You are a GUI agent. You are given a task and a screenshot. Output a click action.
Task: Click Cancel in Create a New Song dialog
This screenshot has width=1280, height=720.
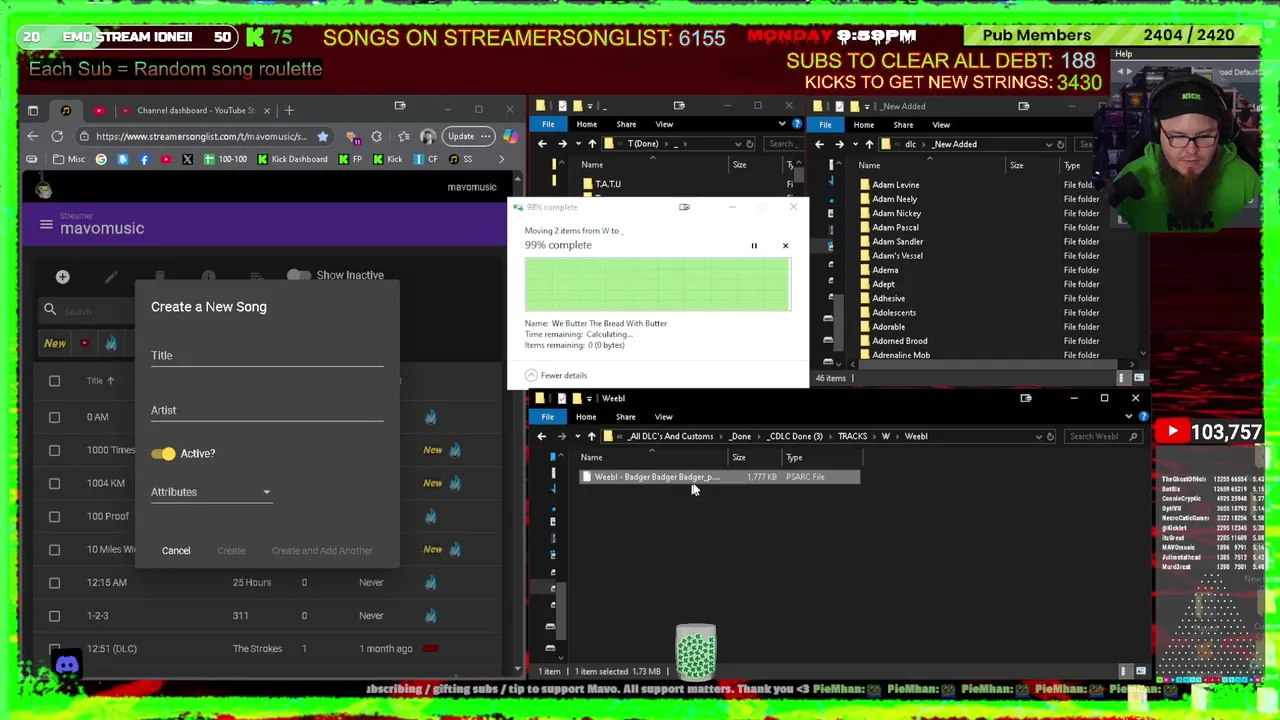[x=176, y=550]
